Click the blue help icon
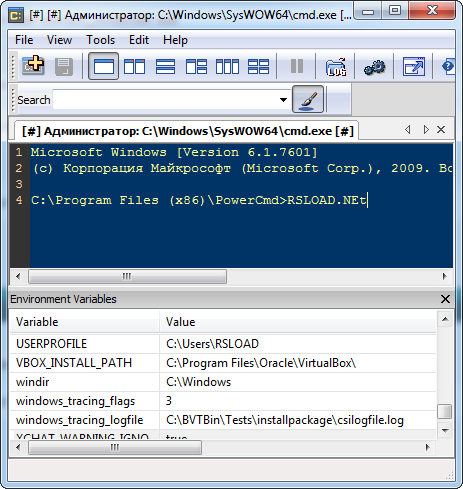463x489 pixels. pos(448,66)
